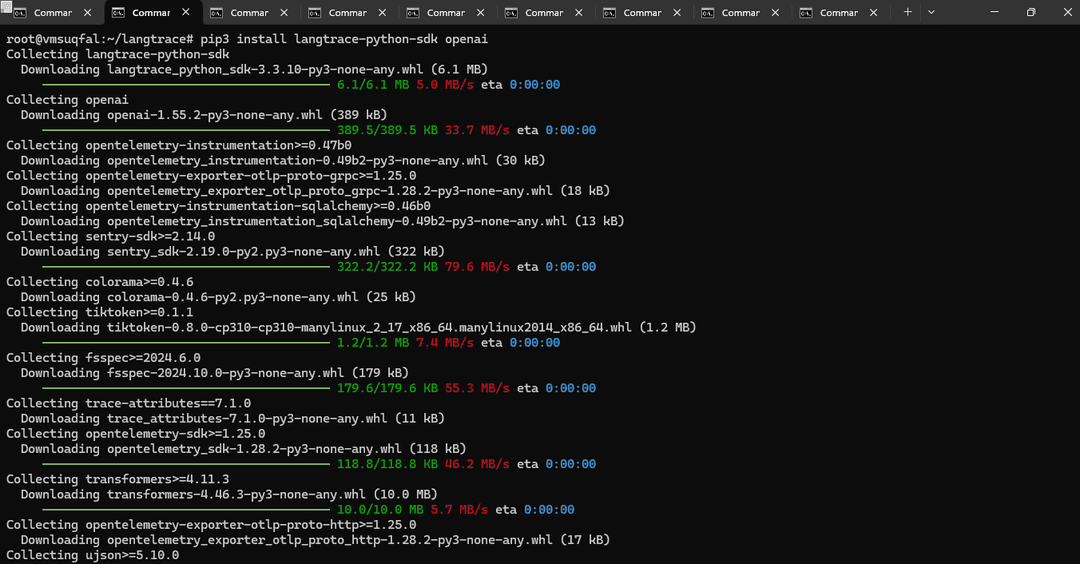Expand the new tab profile dropdown chevron

(931, 12)
